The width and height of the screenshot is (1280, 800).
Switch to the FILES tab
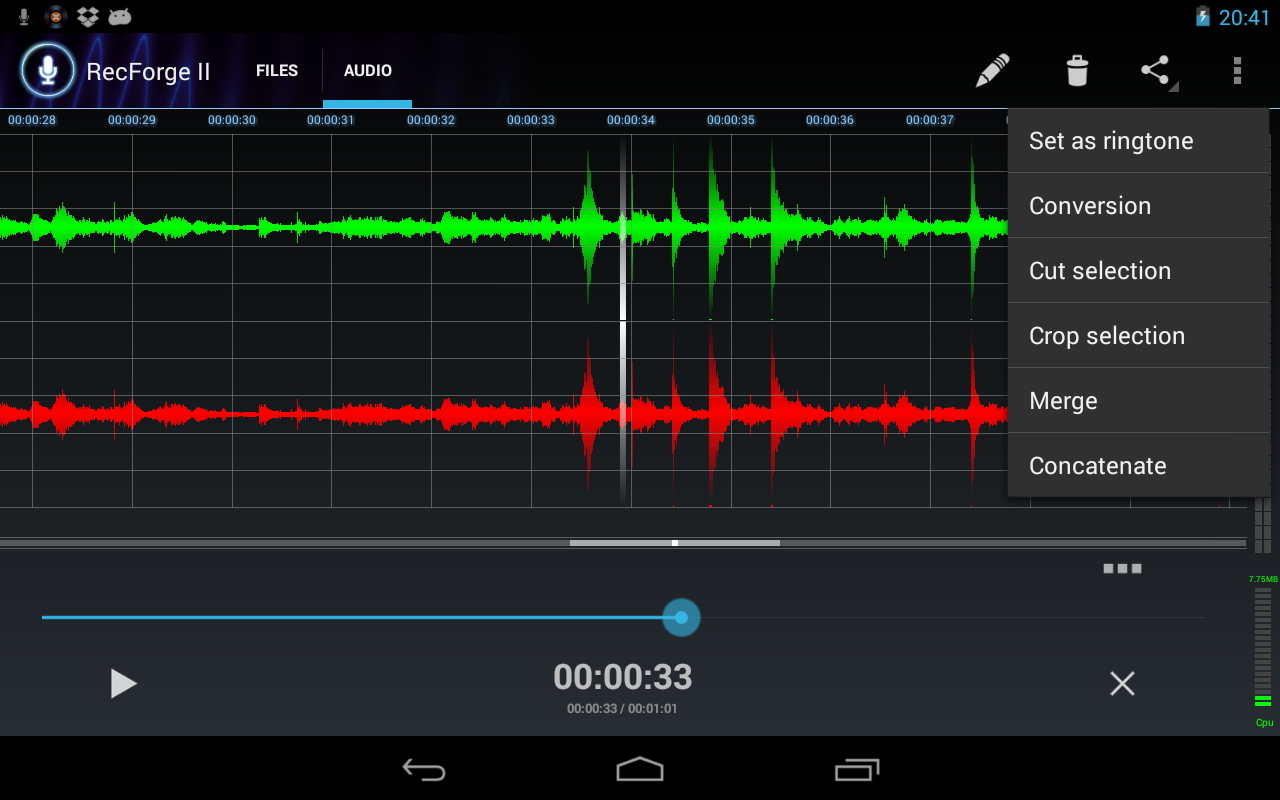coord(276,70)
